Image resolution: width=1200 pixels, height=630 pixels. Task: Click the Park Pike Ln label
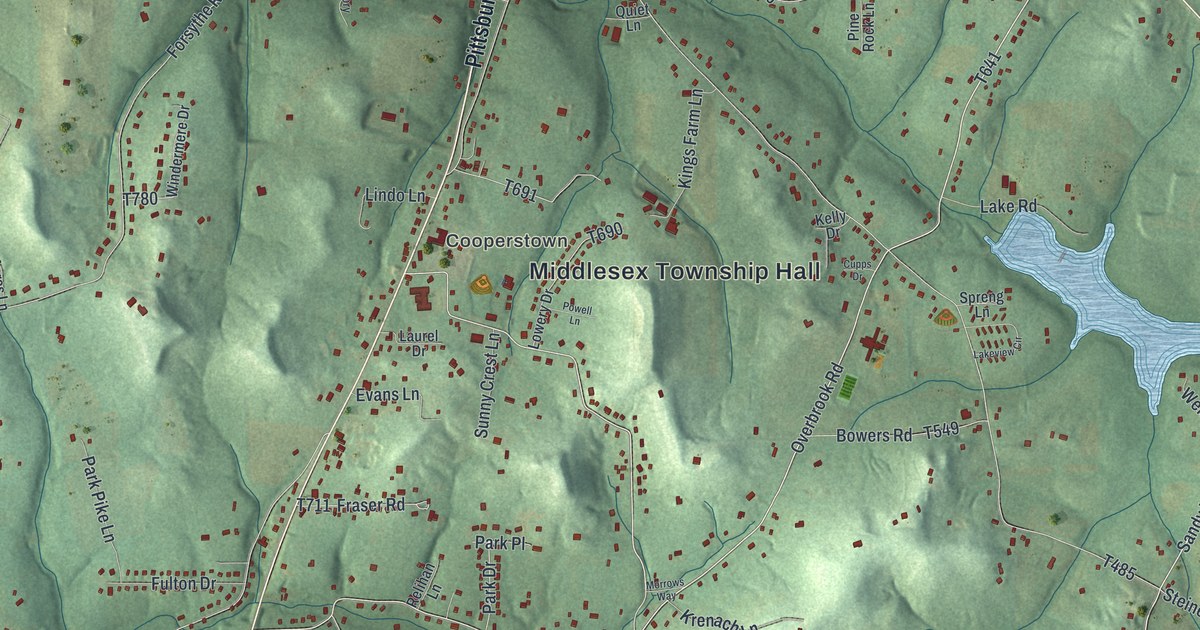tap(99, 500)
